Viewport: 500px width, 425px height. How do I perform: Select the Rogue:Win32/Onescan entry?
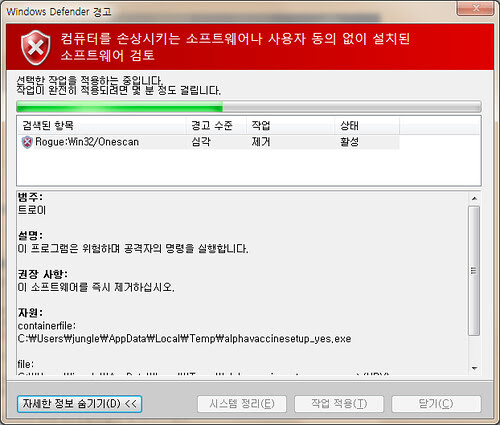[x=208, y=142]
